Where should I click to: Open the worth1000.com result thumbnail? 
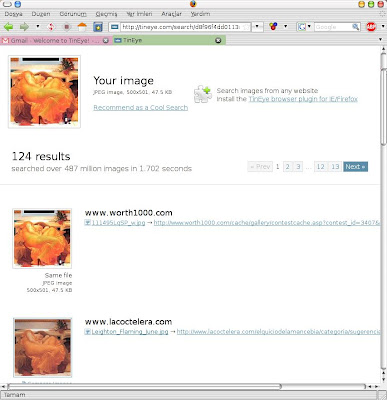pos(42,238)
